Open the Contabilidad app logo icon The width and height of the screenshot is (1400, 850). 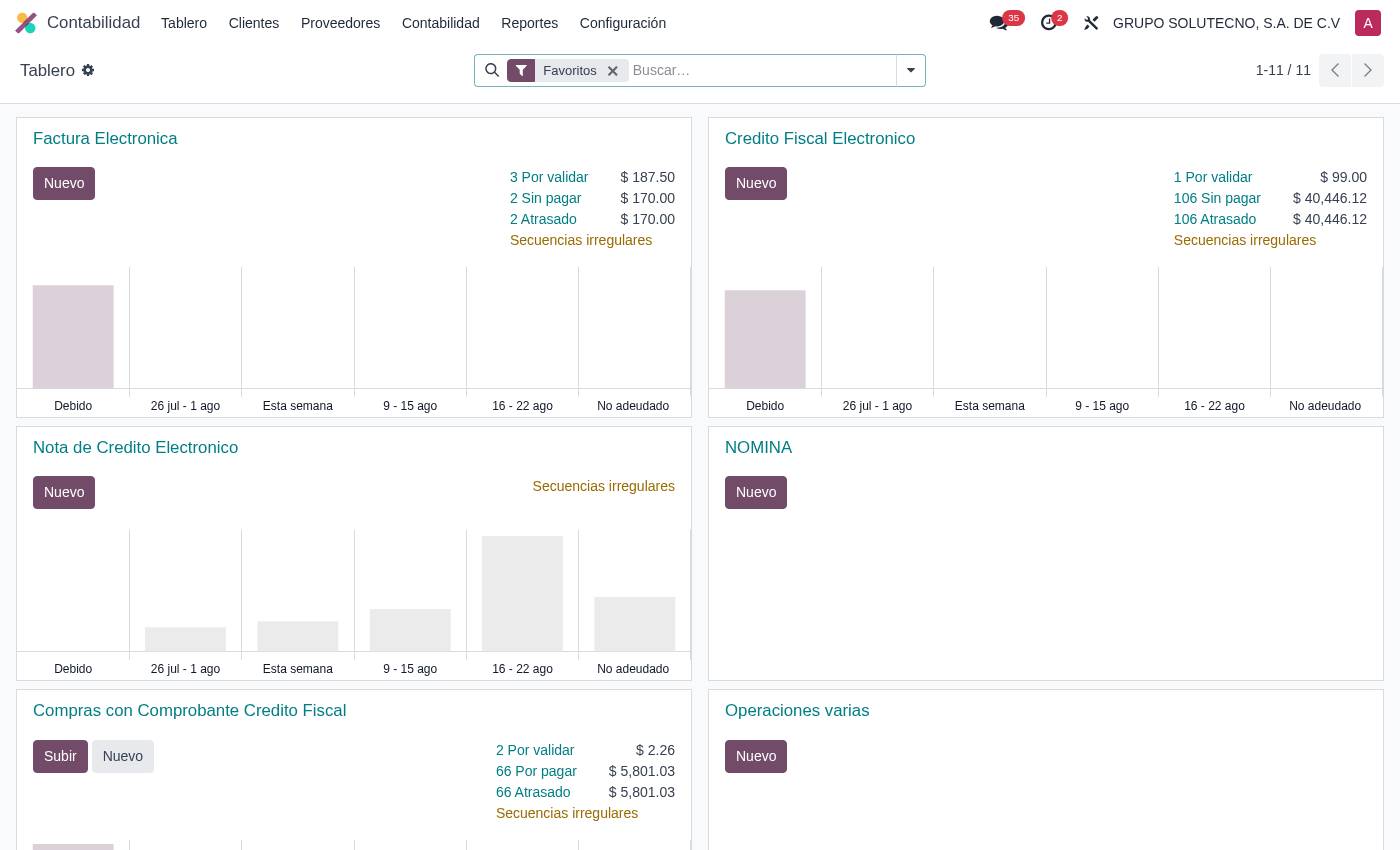26,23
